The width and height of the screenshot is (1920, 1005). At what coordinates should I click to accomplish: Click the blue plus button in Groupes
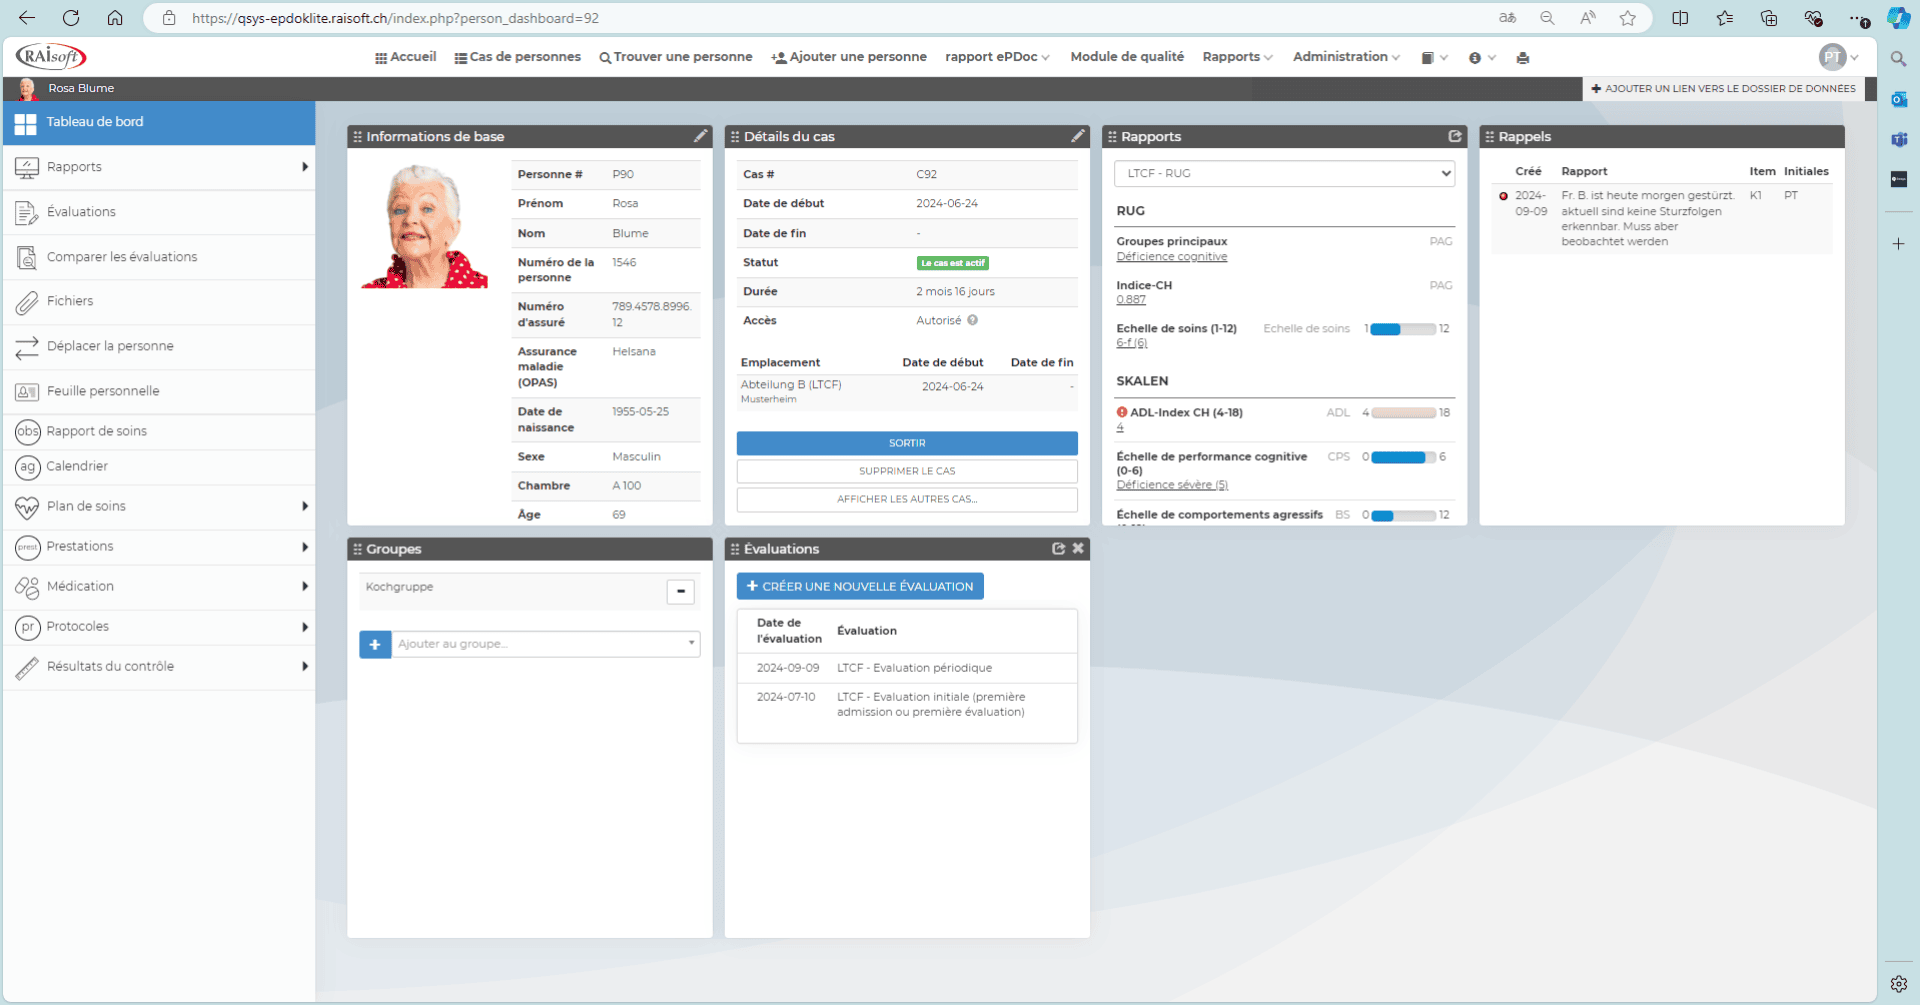click(x=375, y=644)
